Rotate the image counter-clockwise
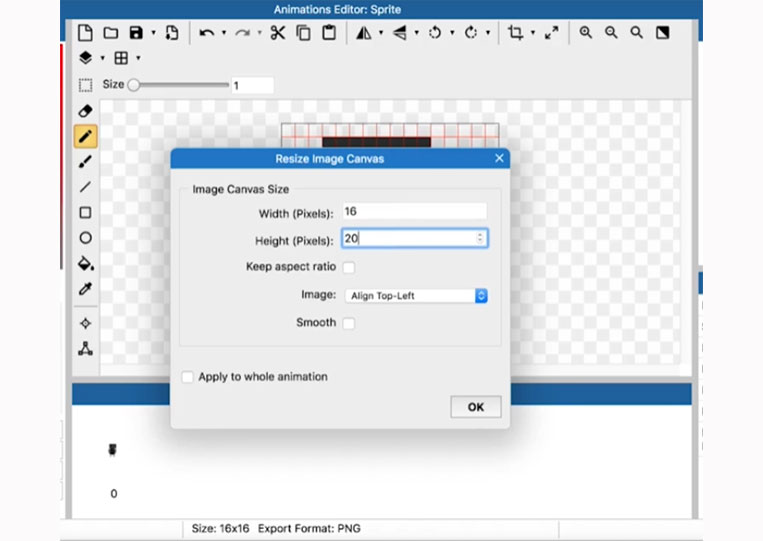763x541 pixels. click(x=435, y=33)
